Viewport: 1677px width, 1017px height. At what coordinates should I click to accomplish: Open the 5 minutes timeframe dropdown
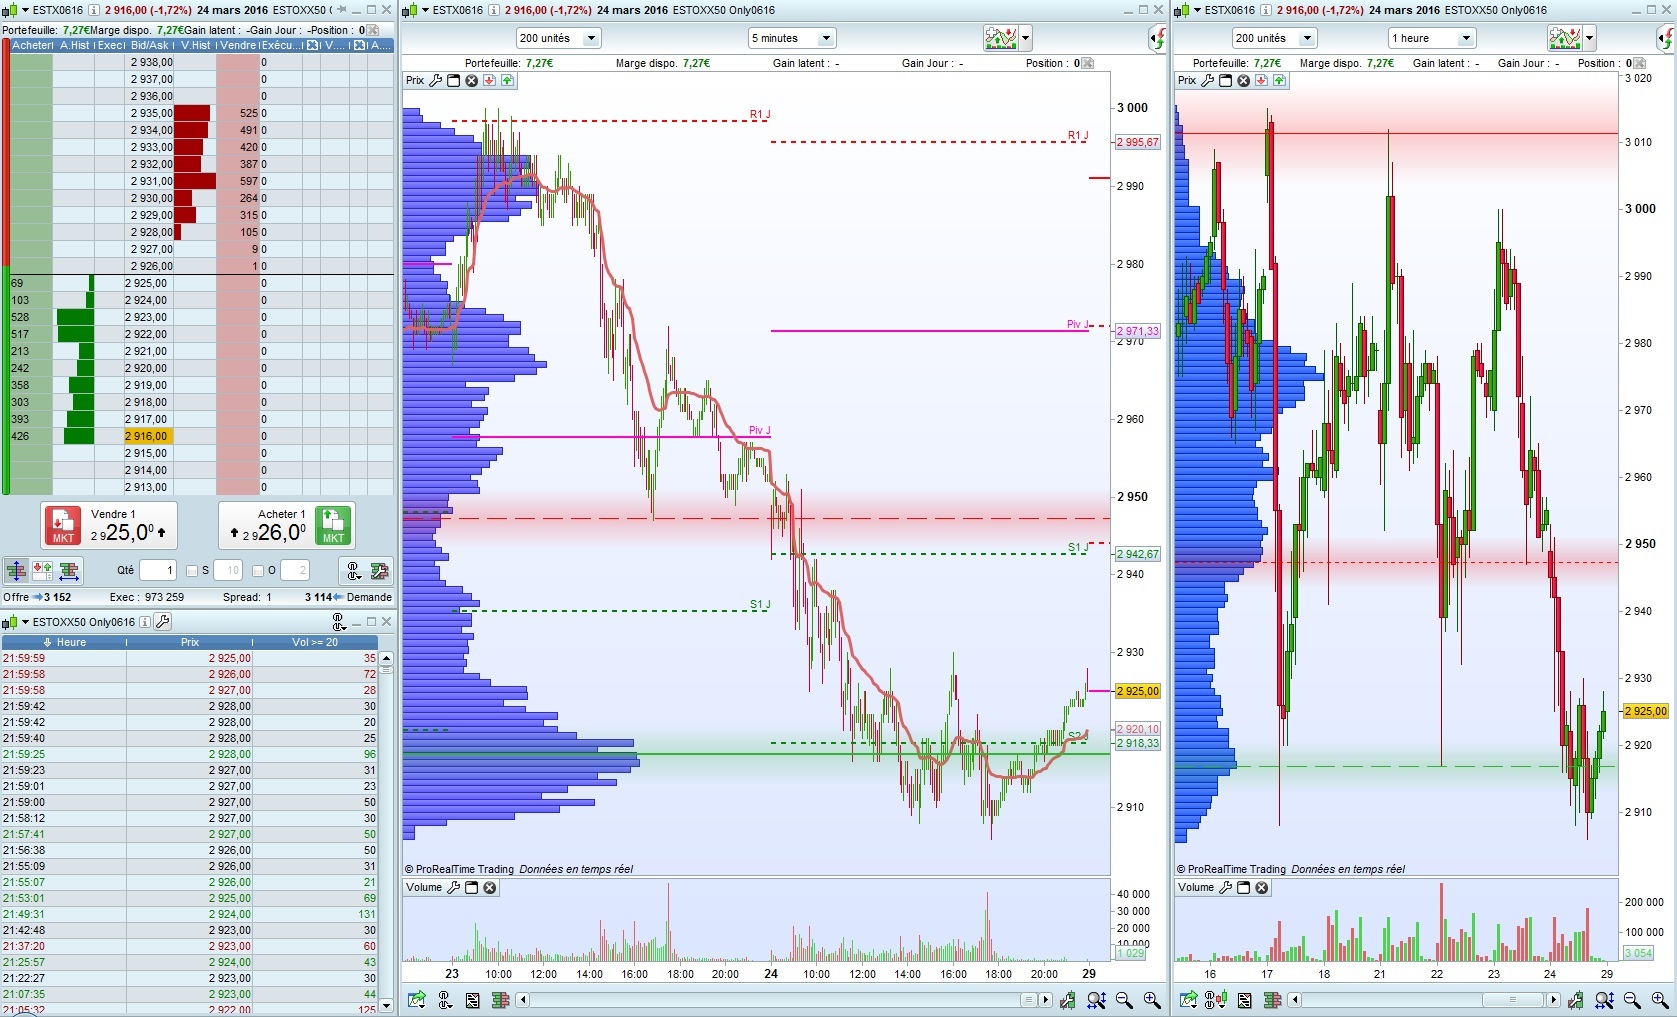[792, 38]
